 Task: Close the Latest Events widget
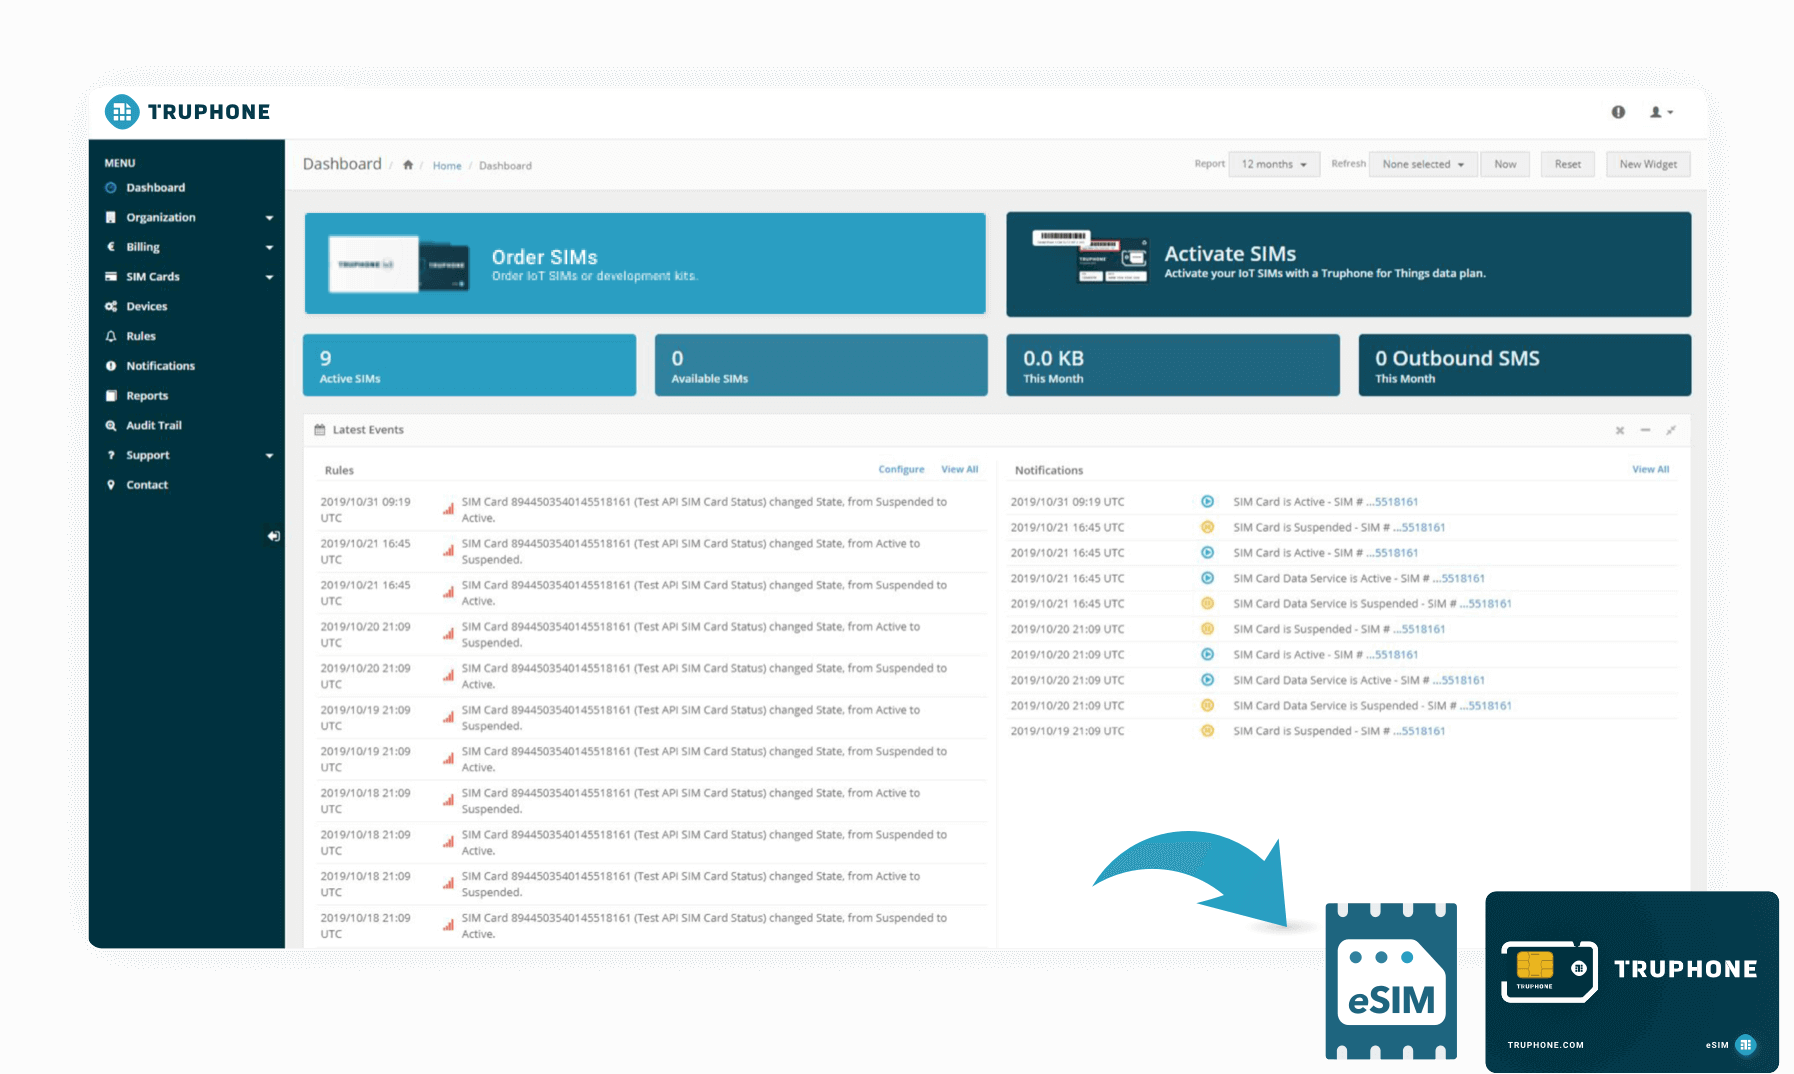[1620, 430]
